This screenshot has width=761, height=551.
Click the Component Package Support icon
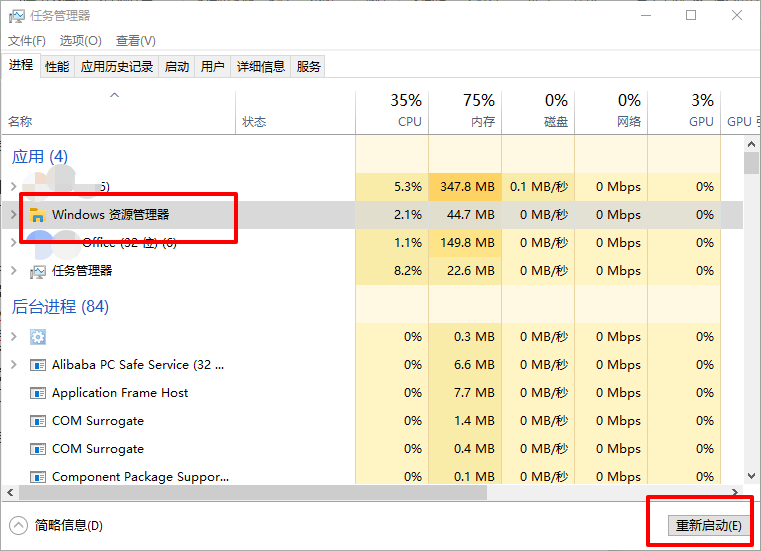(x=38, y=477)
